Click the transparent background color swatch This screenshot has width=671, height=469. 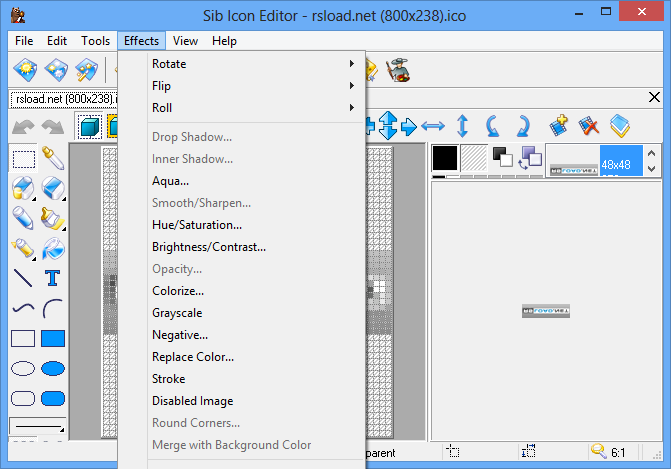click(474, 158)
